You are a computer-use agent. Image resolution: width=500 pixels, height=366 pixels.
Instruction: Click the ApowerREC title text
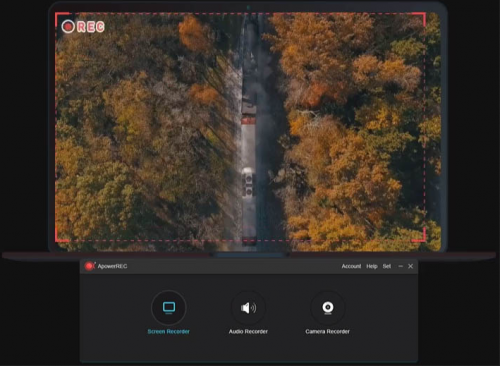(x=112, y=266)
